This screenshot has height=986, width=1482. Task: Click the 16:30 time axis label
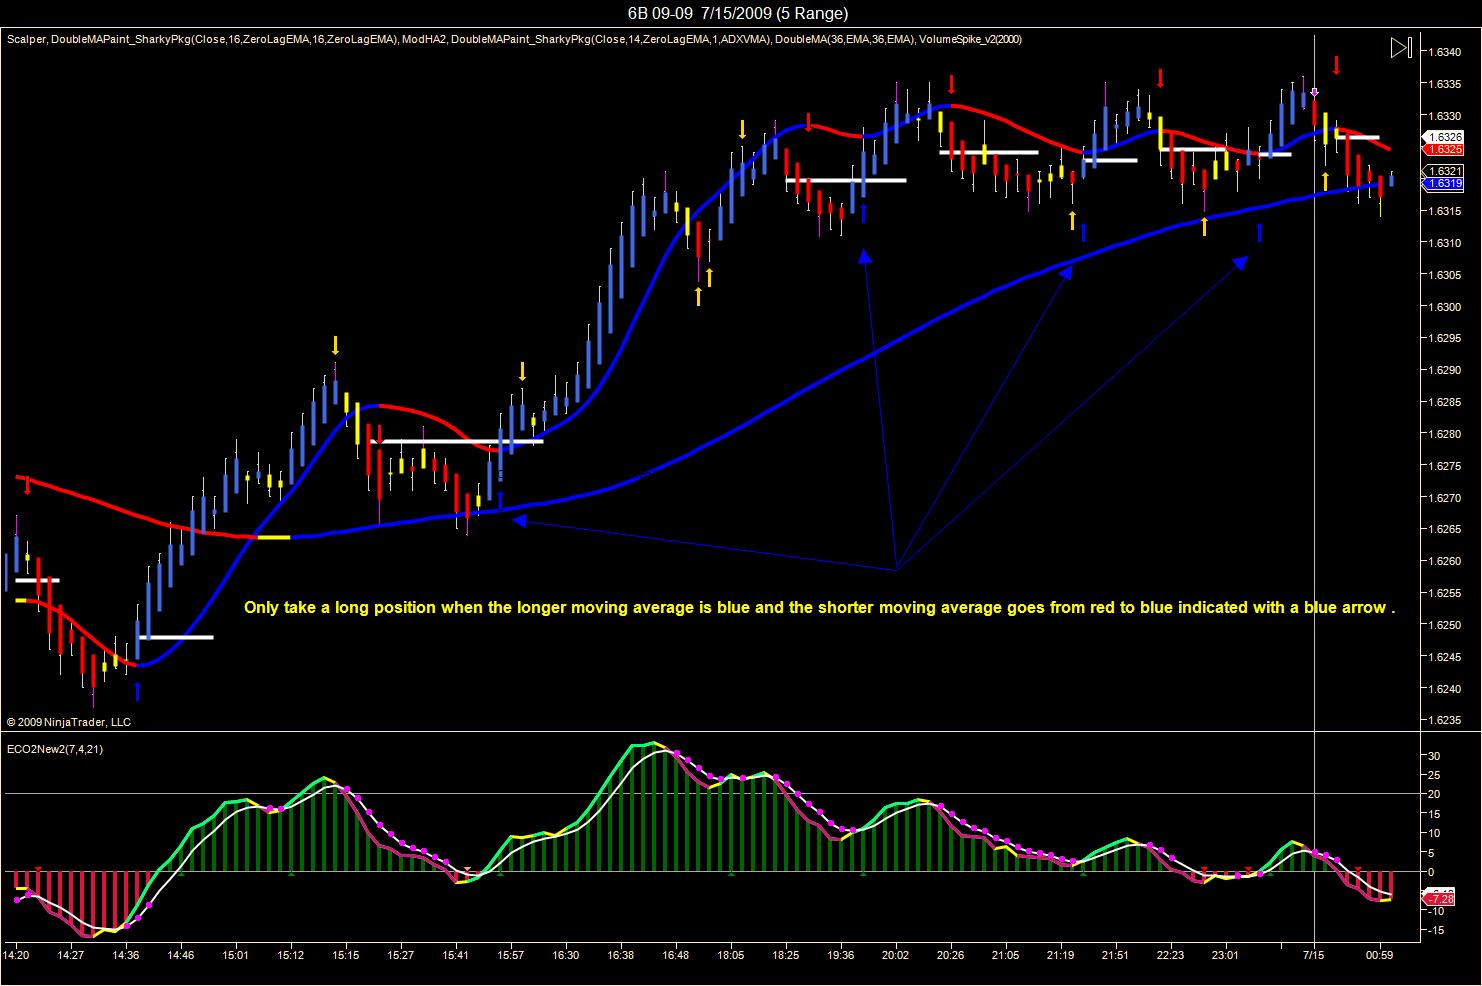pyautogui.click(x=565, y=955)
